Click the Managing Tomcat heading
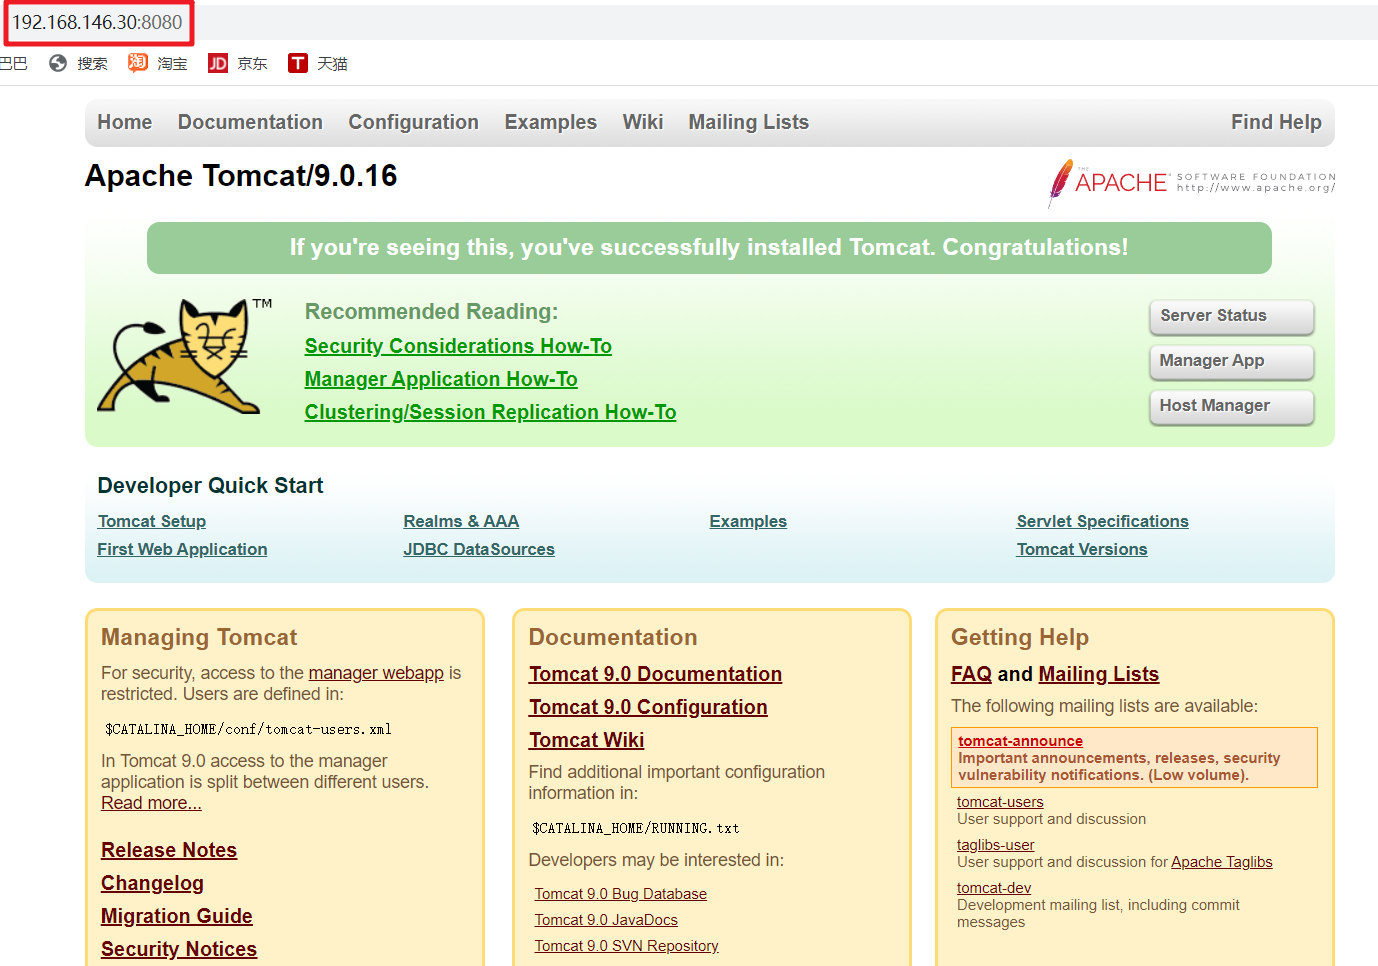This screenshot has width=1378, height=966. coord(199,637)
